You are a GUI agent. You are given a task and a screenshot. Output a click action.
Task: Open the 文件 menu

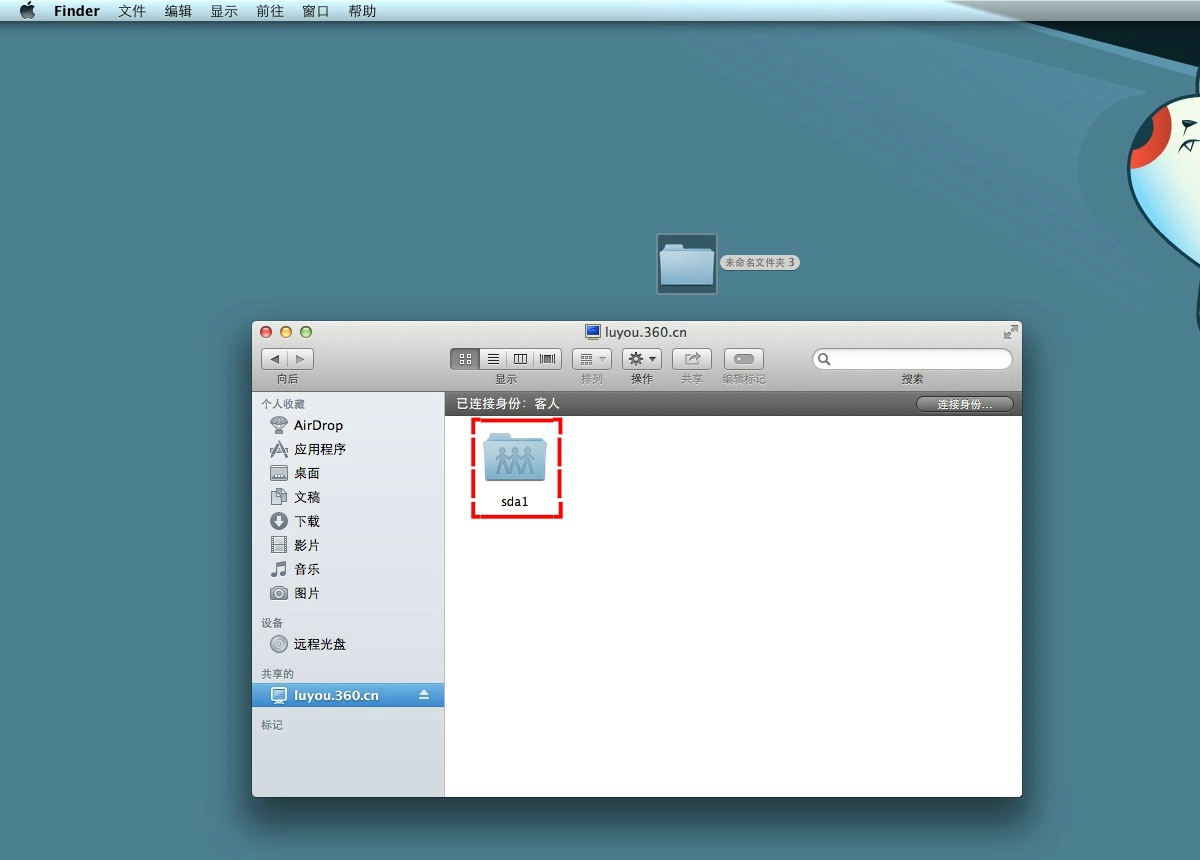(x=132, y=11)
